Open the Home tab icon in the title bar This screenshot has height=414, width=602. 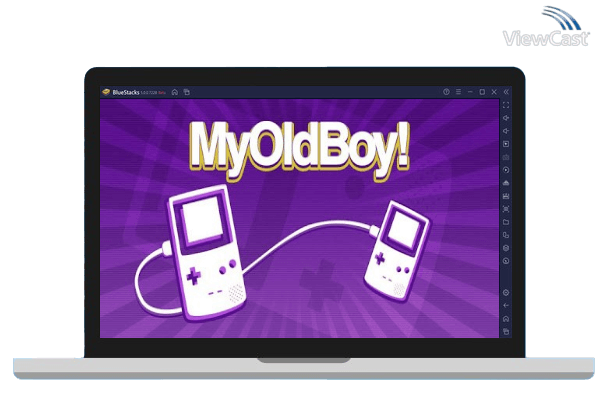point(175,92)
